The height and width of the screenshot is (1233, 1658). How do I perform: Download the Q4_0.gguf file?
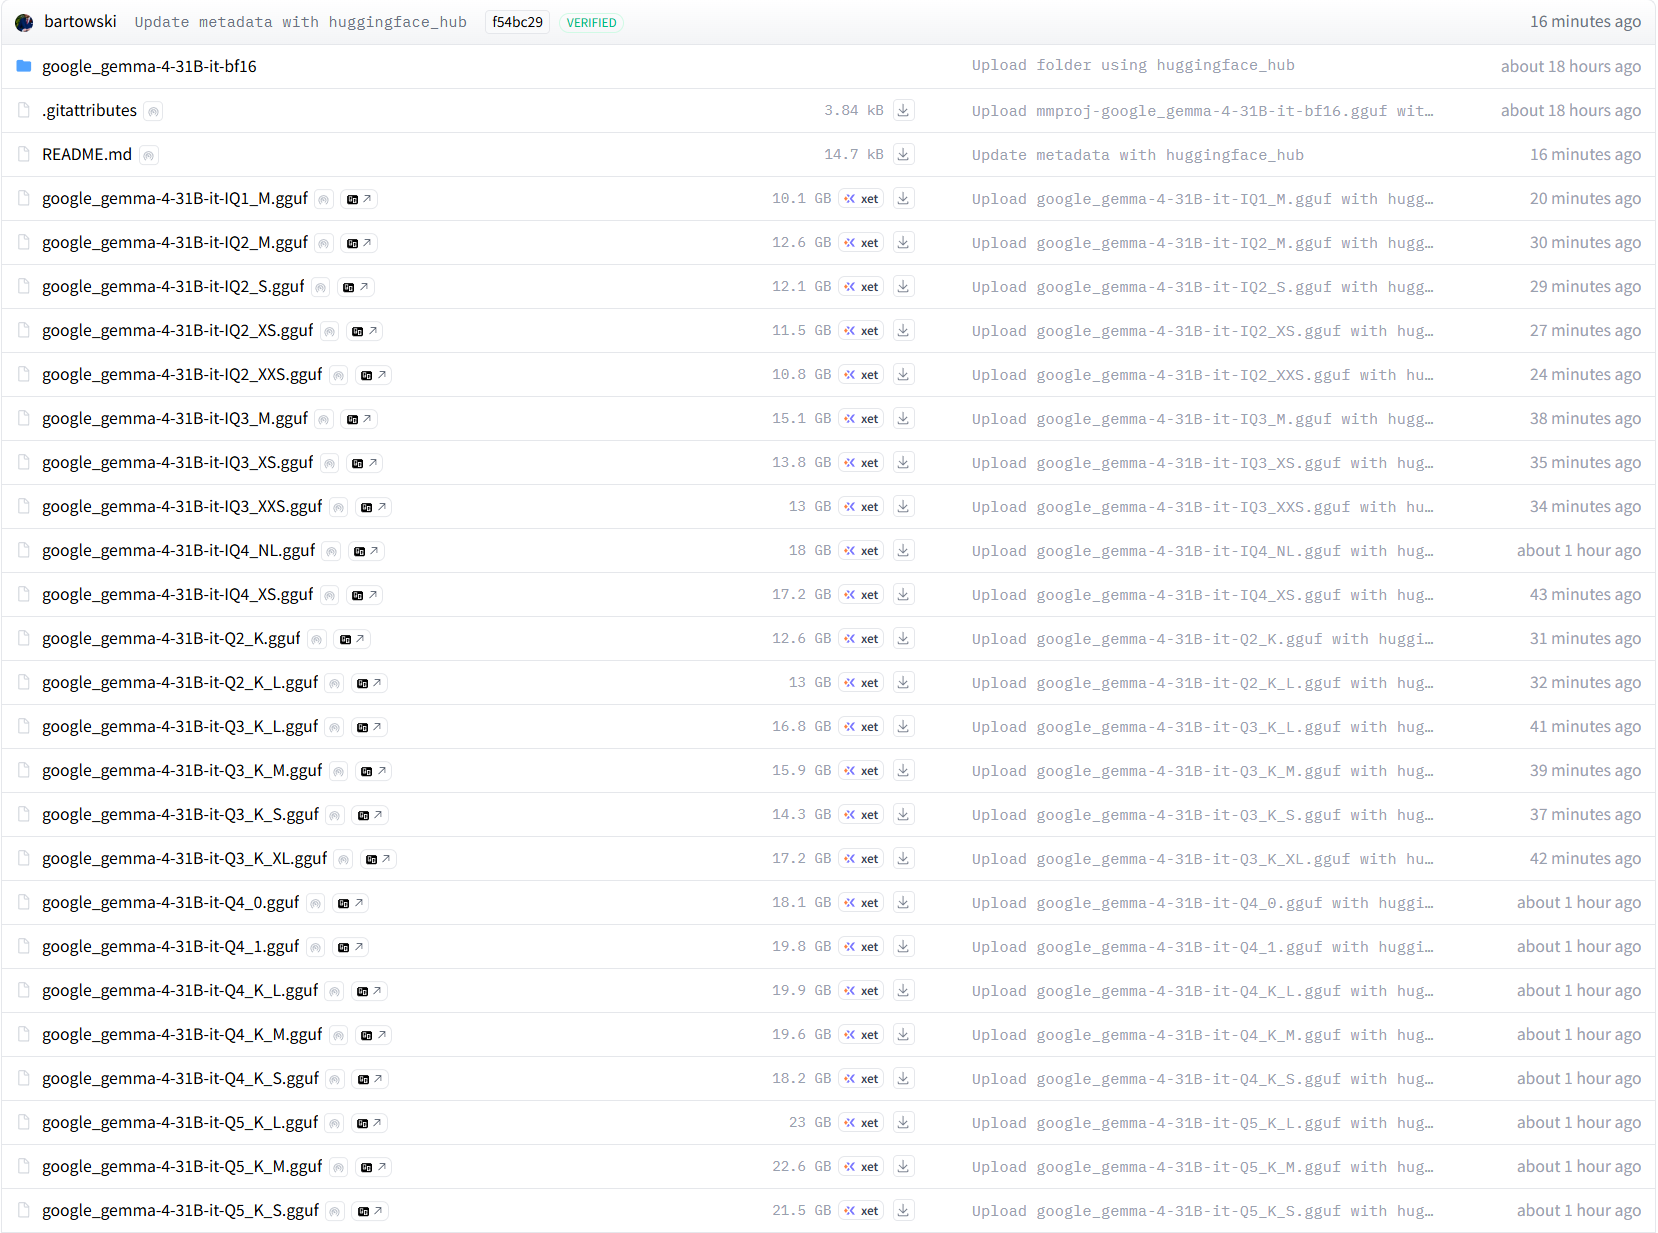tap(903, 902)
